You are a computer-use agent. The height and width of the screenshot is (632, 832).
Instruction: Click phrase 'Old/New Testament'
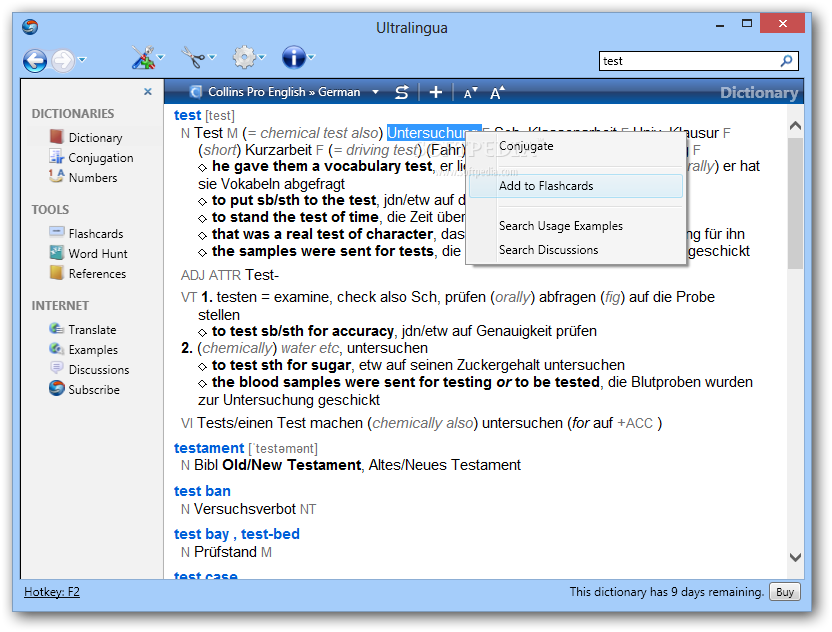291,465
